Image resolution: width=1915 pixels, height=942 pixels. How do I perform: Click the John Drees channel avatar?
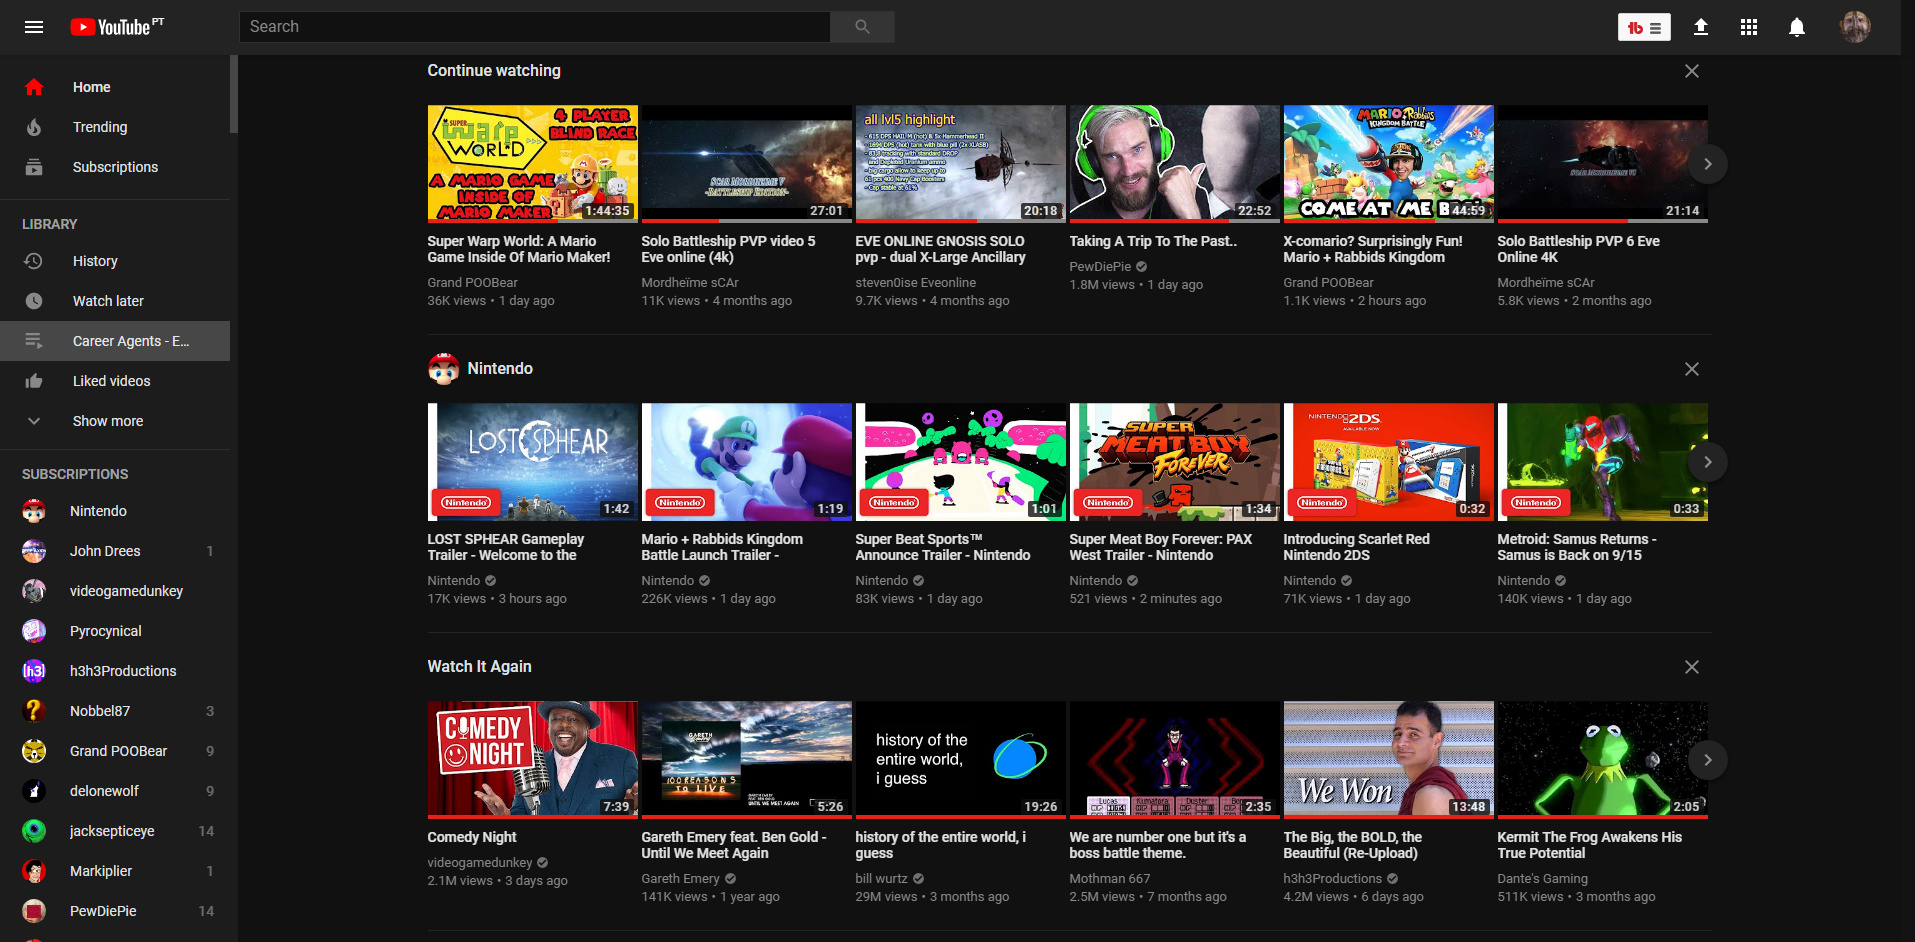click(x=34, y=551)
